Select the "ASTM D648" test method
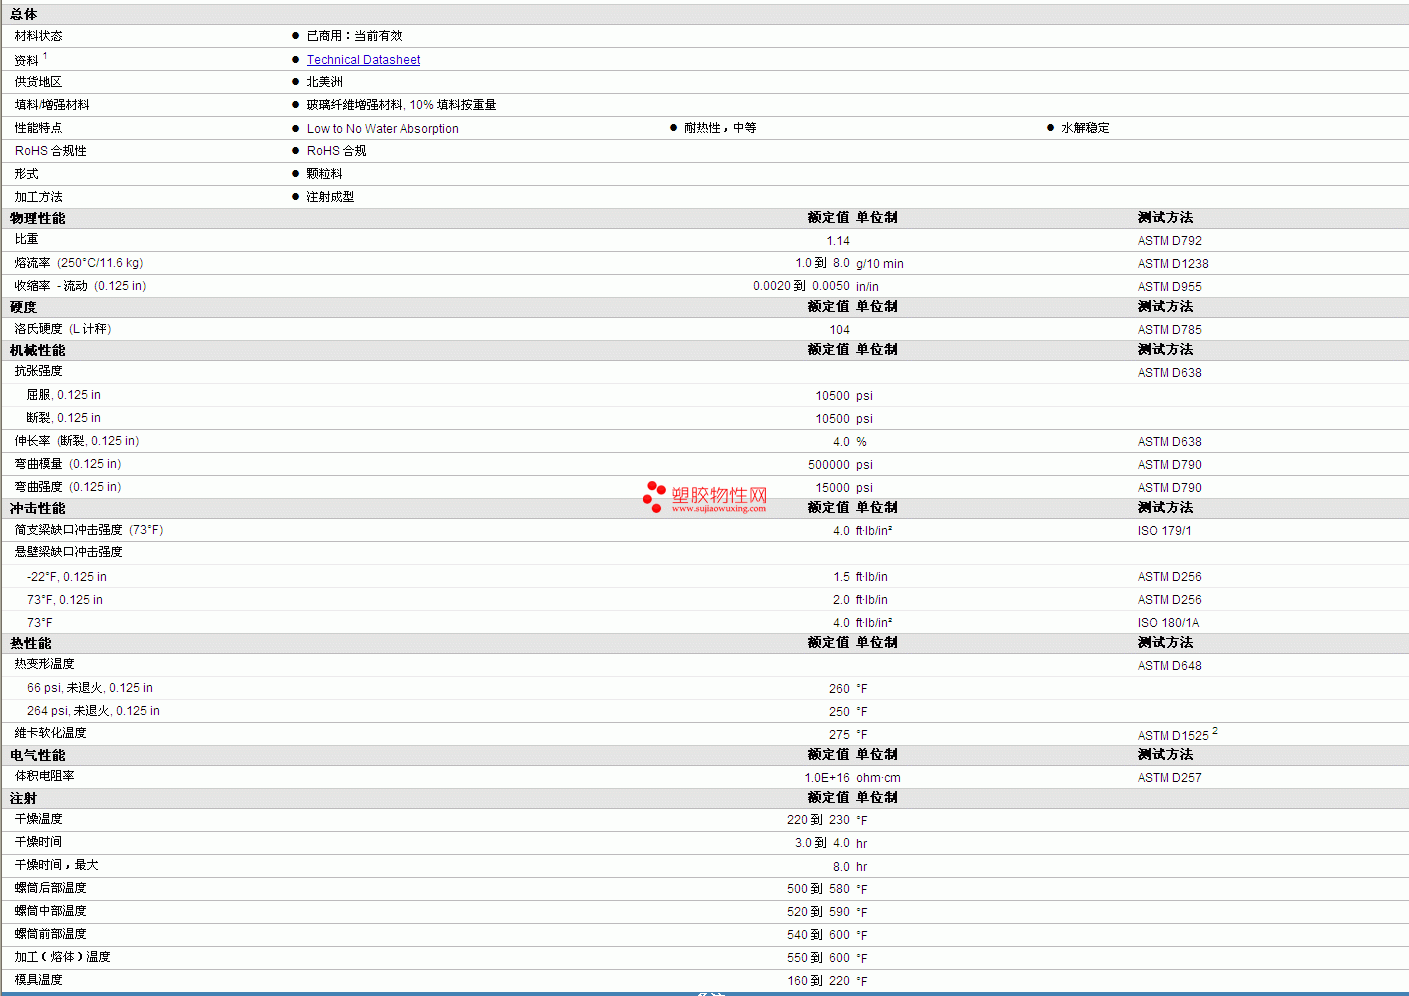 coord(1169,666)
